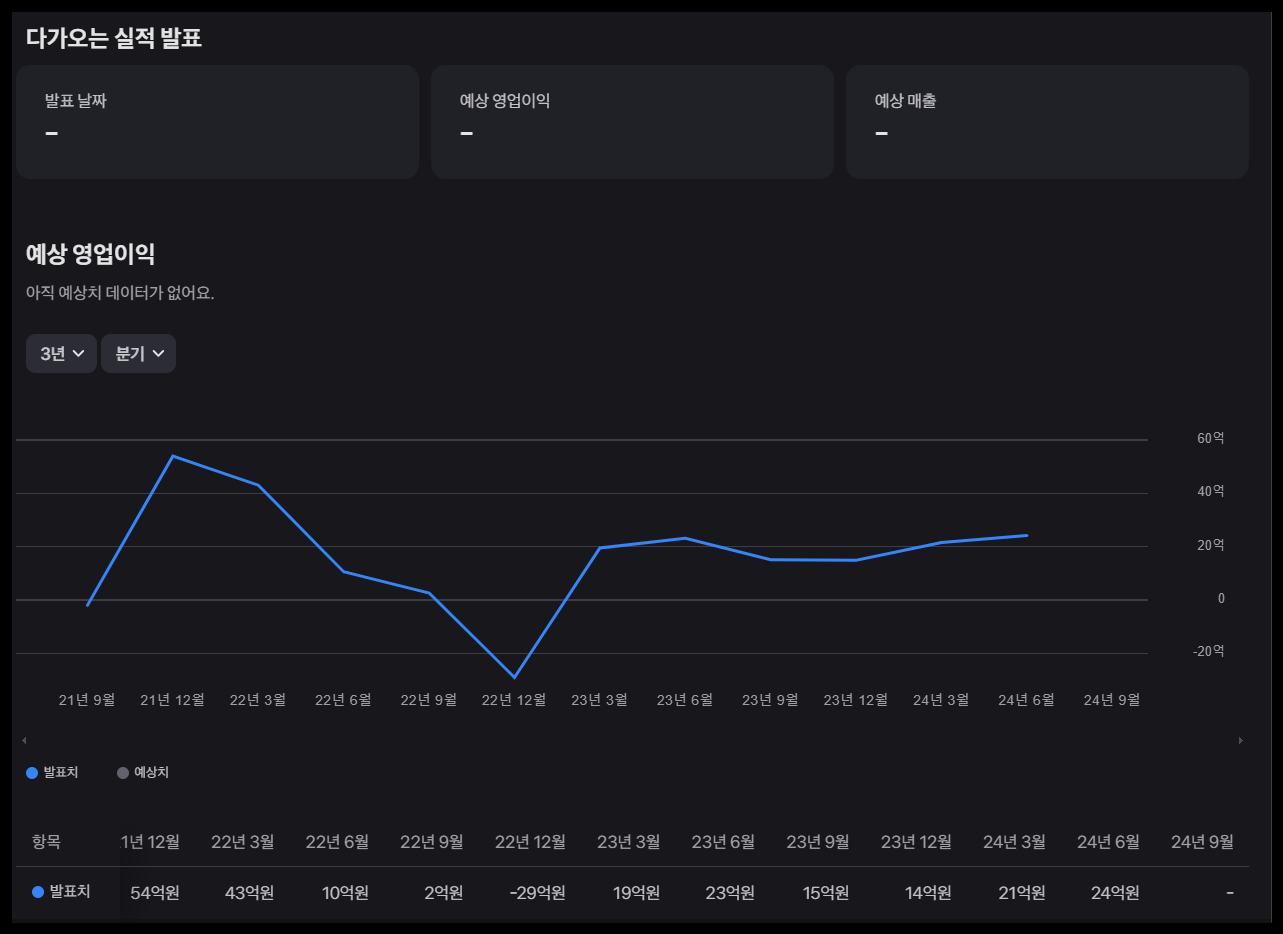Click the -29억원 table cell
This screenshot has width=1283, height=934.
tap(536, 893)
